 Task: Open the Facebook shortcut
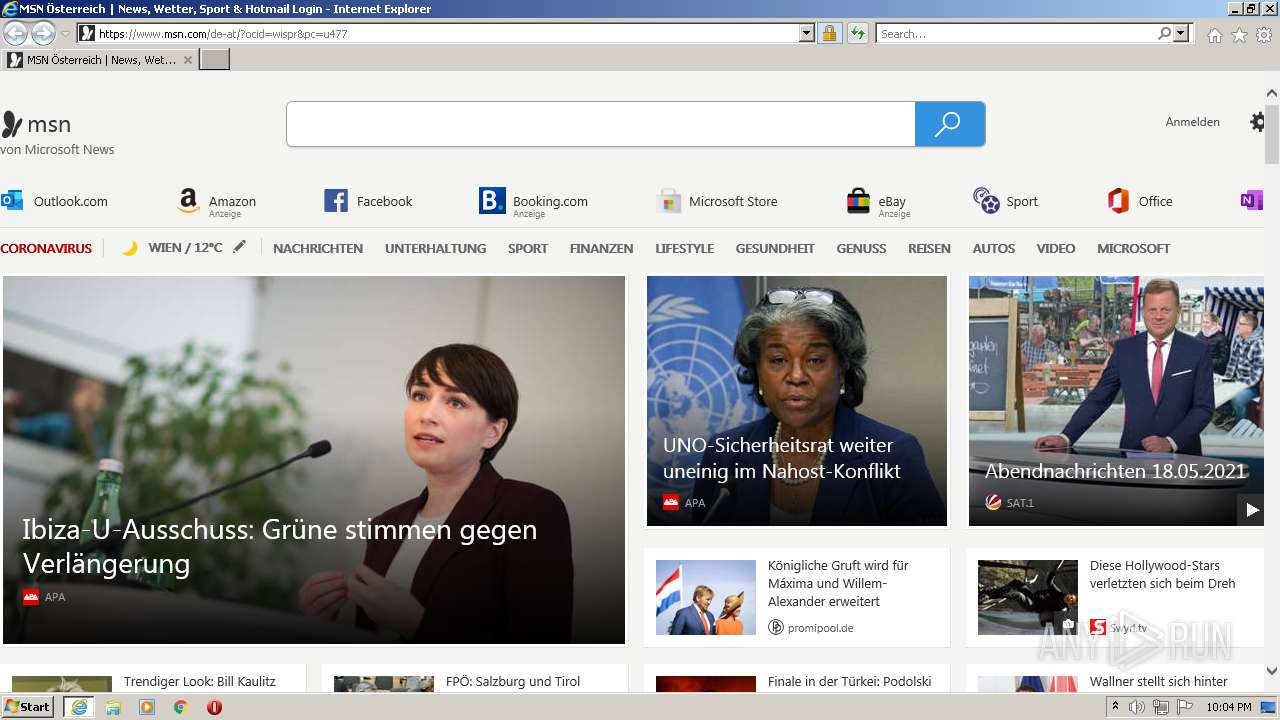(368, 201)
